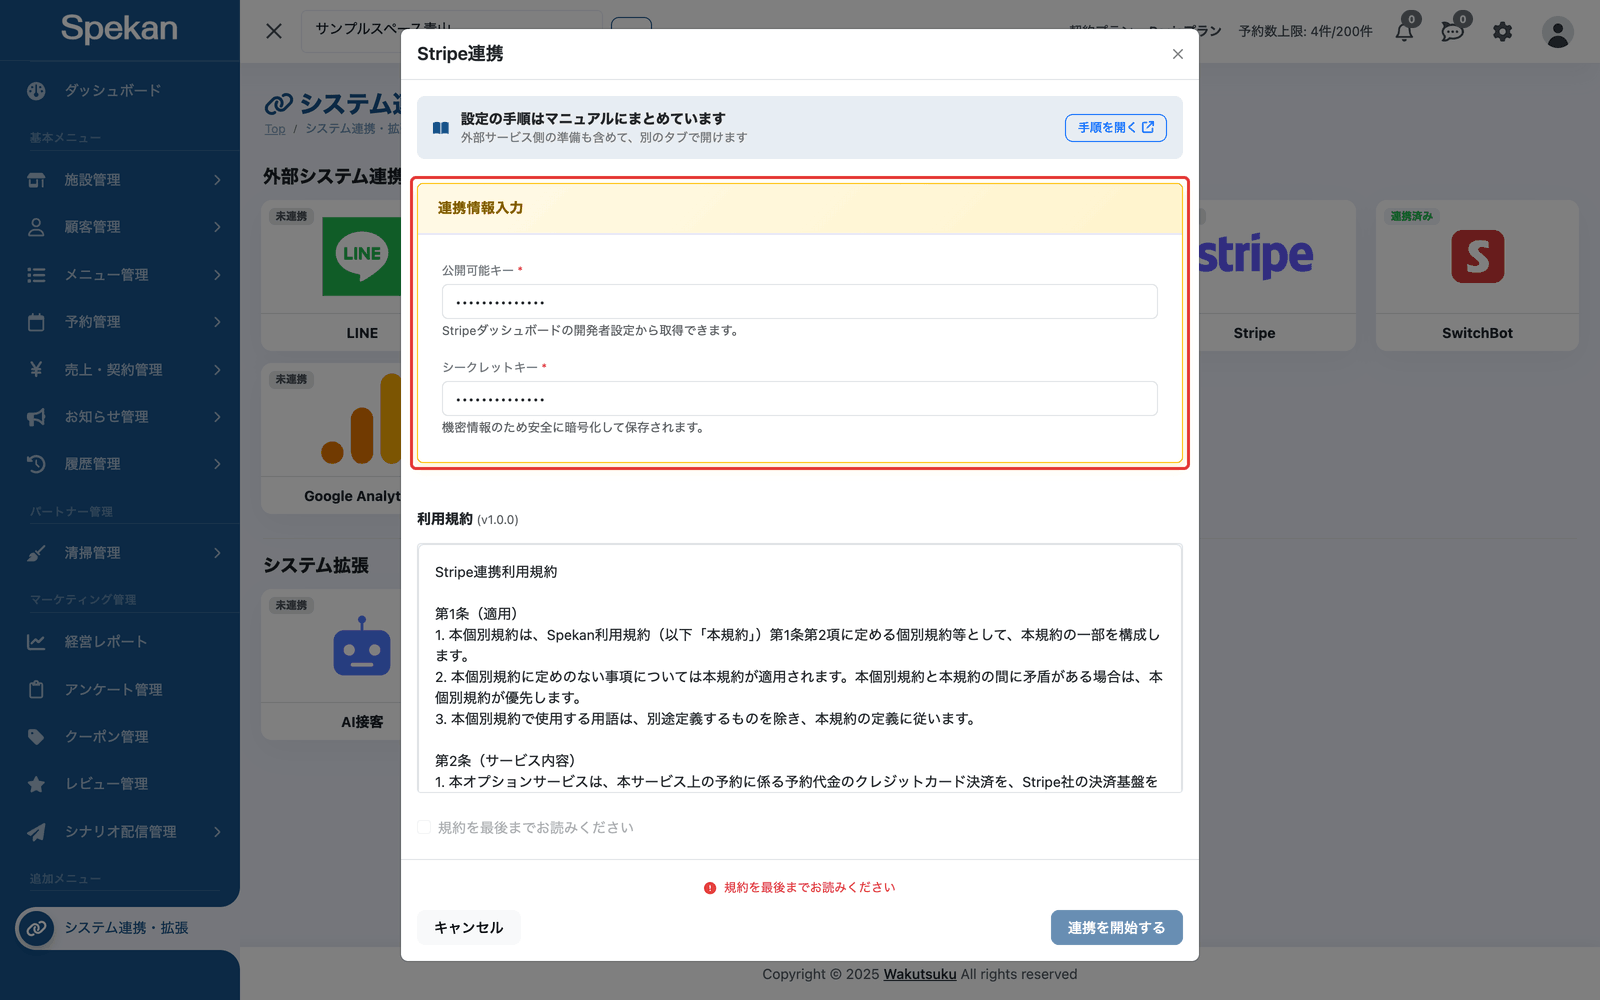Click the 施設管理 storefront icon
This screenshot has width=1600, height=1000.
[36, 180]
